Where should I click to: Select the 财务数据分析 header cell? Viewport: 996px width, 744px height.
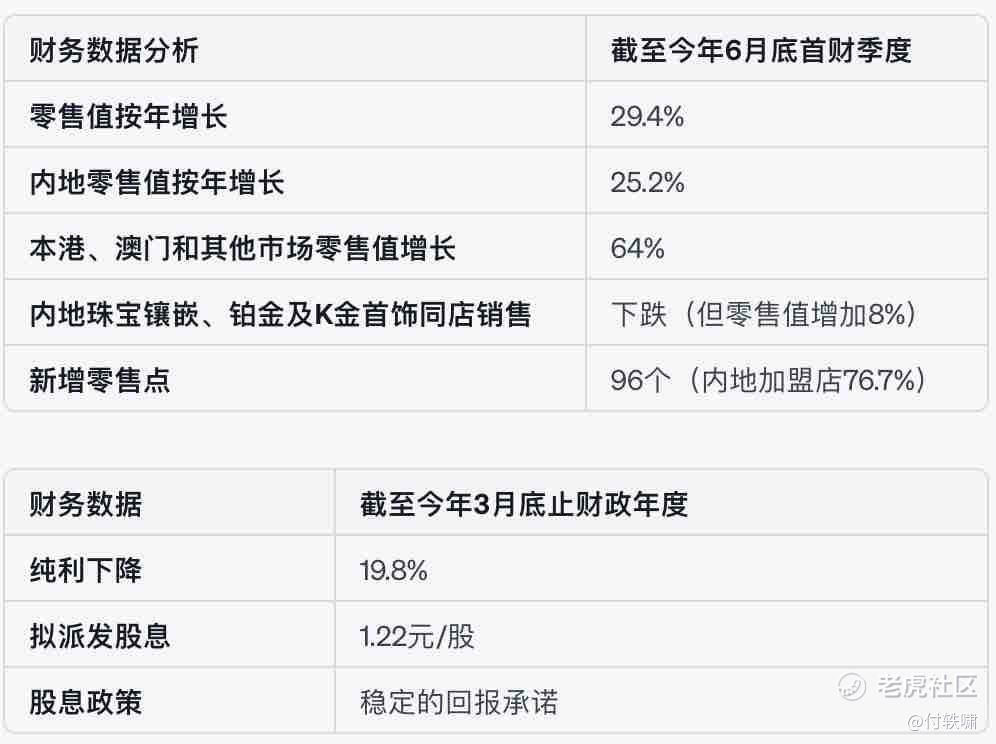[x=114, y=50]
